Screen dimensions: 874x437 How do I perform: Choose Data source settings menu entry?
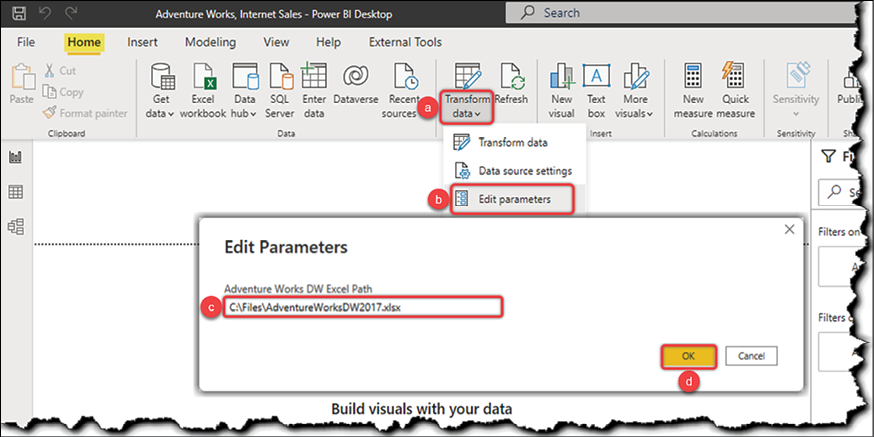pos(513,171)
